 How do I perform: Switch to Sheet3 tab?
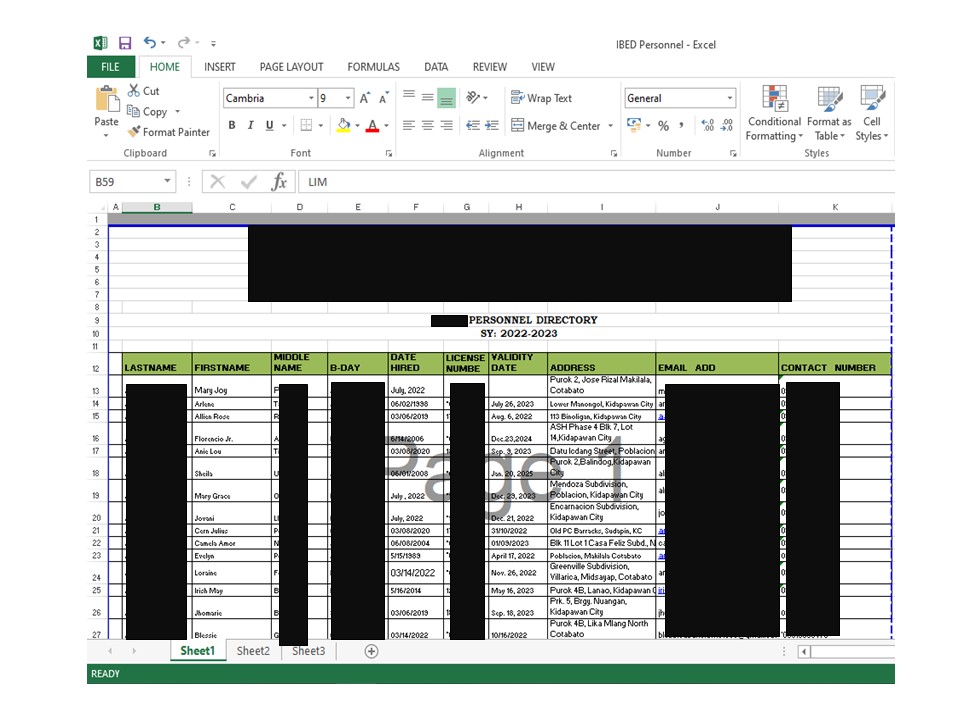[x=309, y=651]
